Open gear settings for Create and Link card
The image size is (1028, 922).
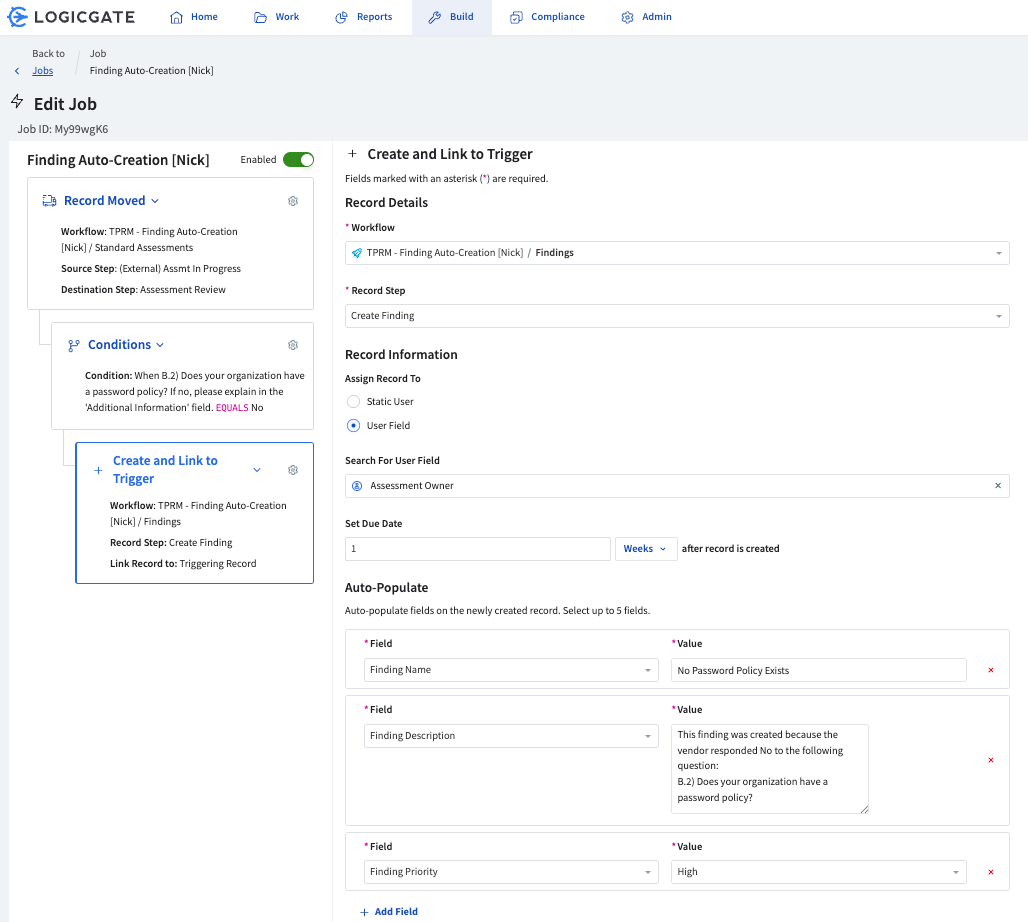click(293, 470)
